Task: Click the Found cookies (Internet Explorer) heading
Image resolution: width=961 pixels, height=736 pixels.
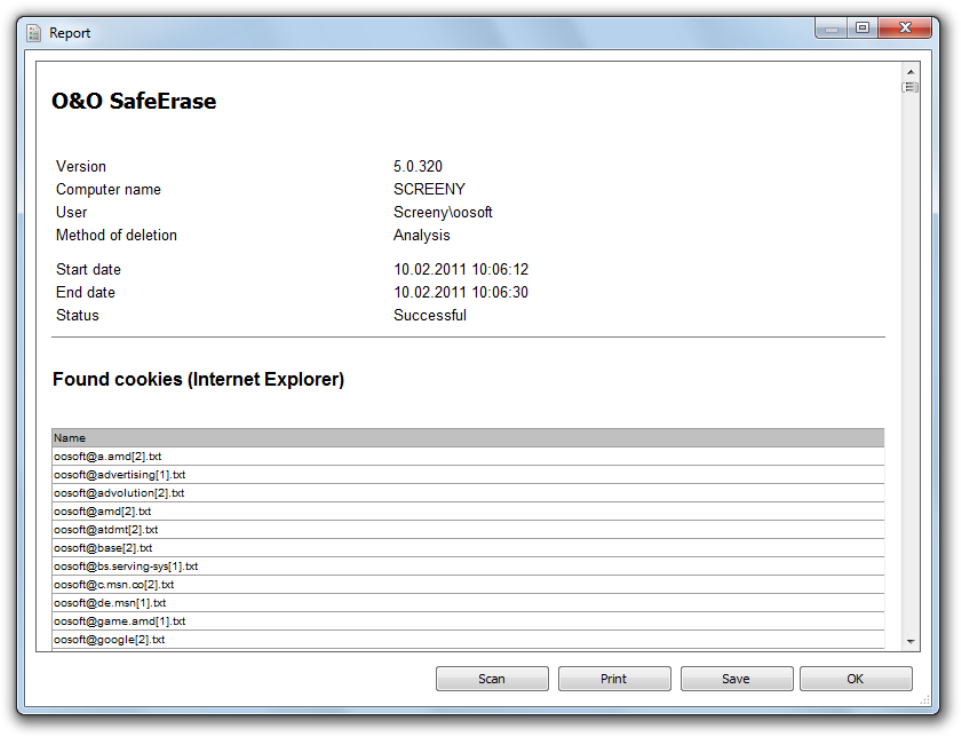Action: 199,380
